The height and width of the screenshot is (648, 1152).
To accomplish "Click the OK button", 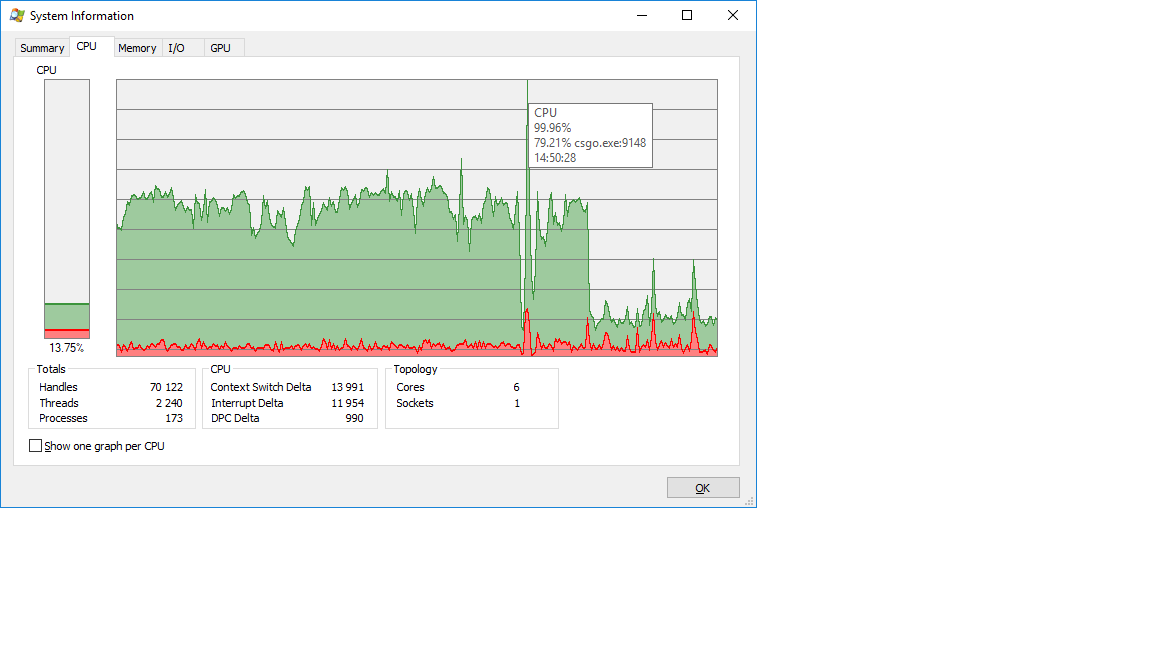I will (x=703, y=488).
